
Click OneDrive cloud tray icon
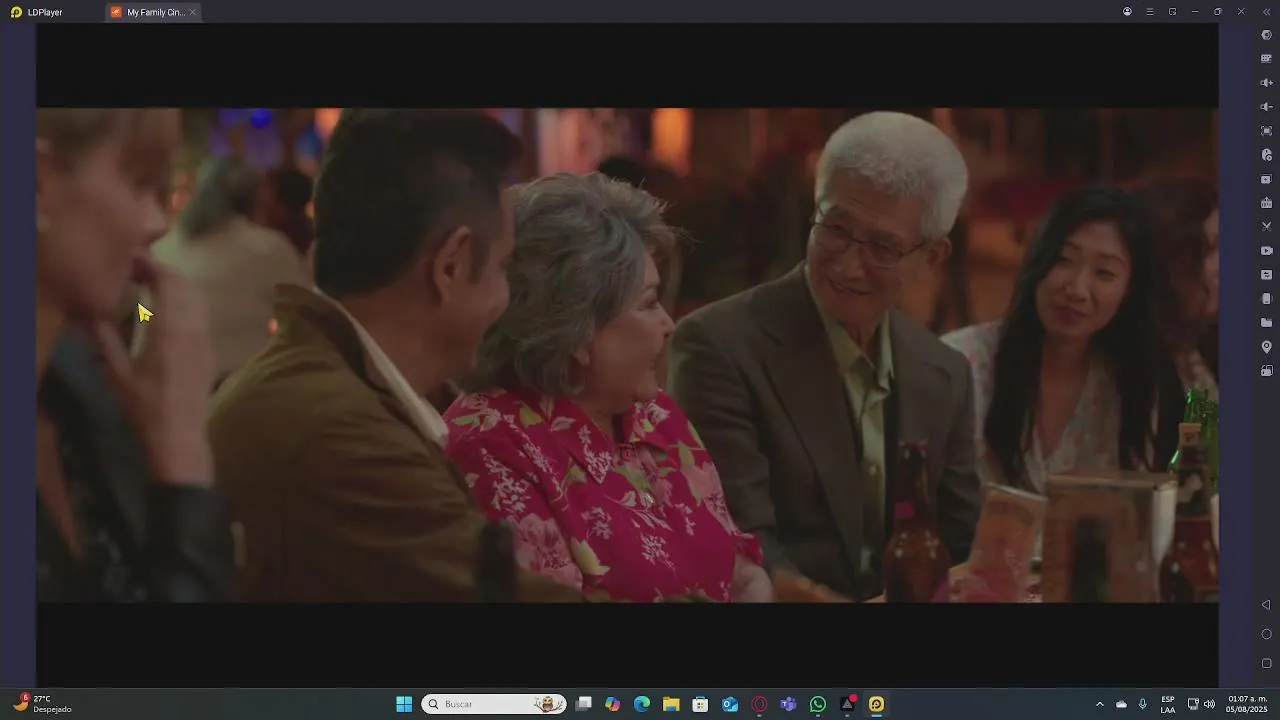1121,704
